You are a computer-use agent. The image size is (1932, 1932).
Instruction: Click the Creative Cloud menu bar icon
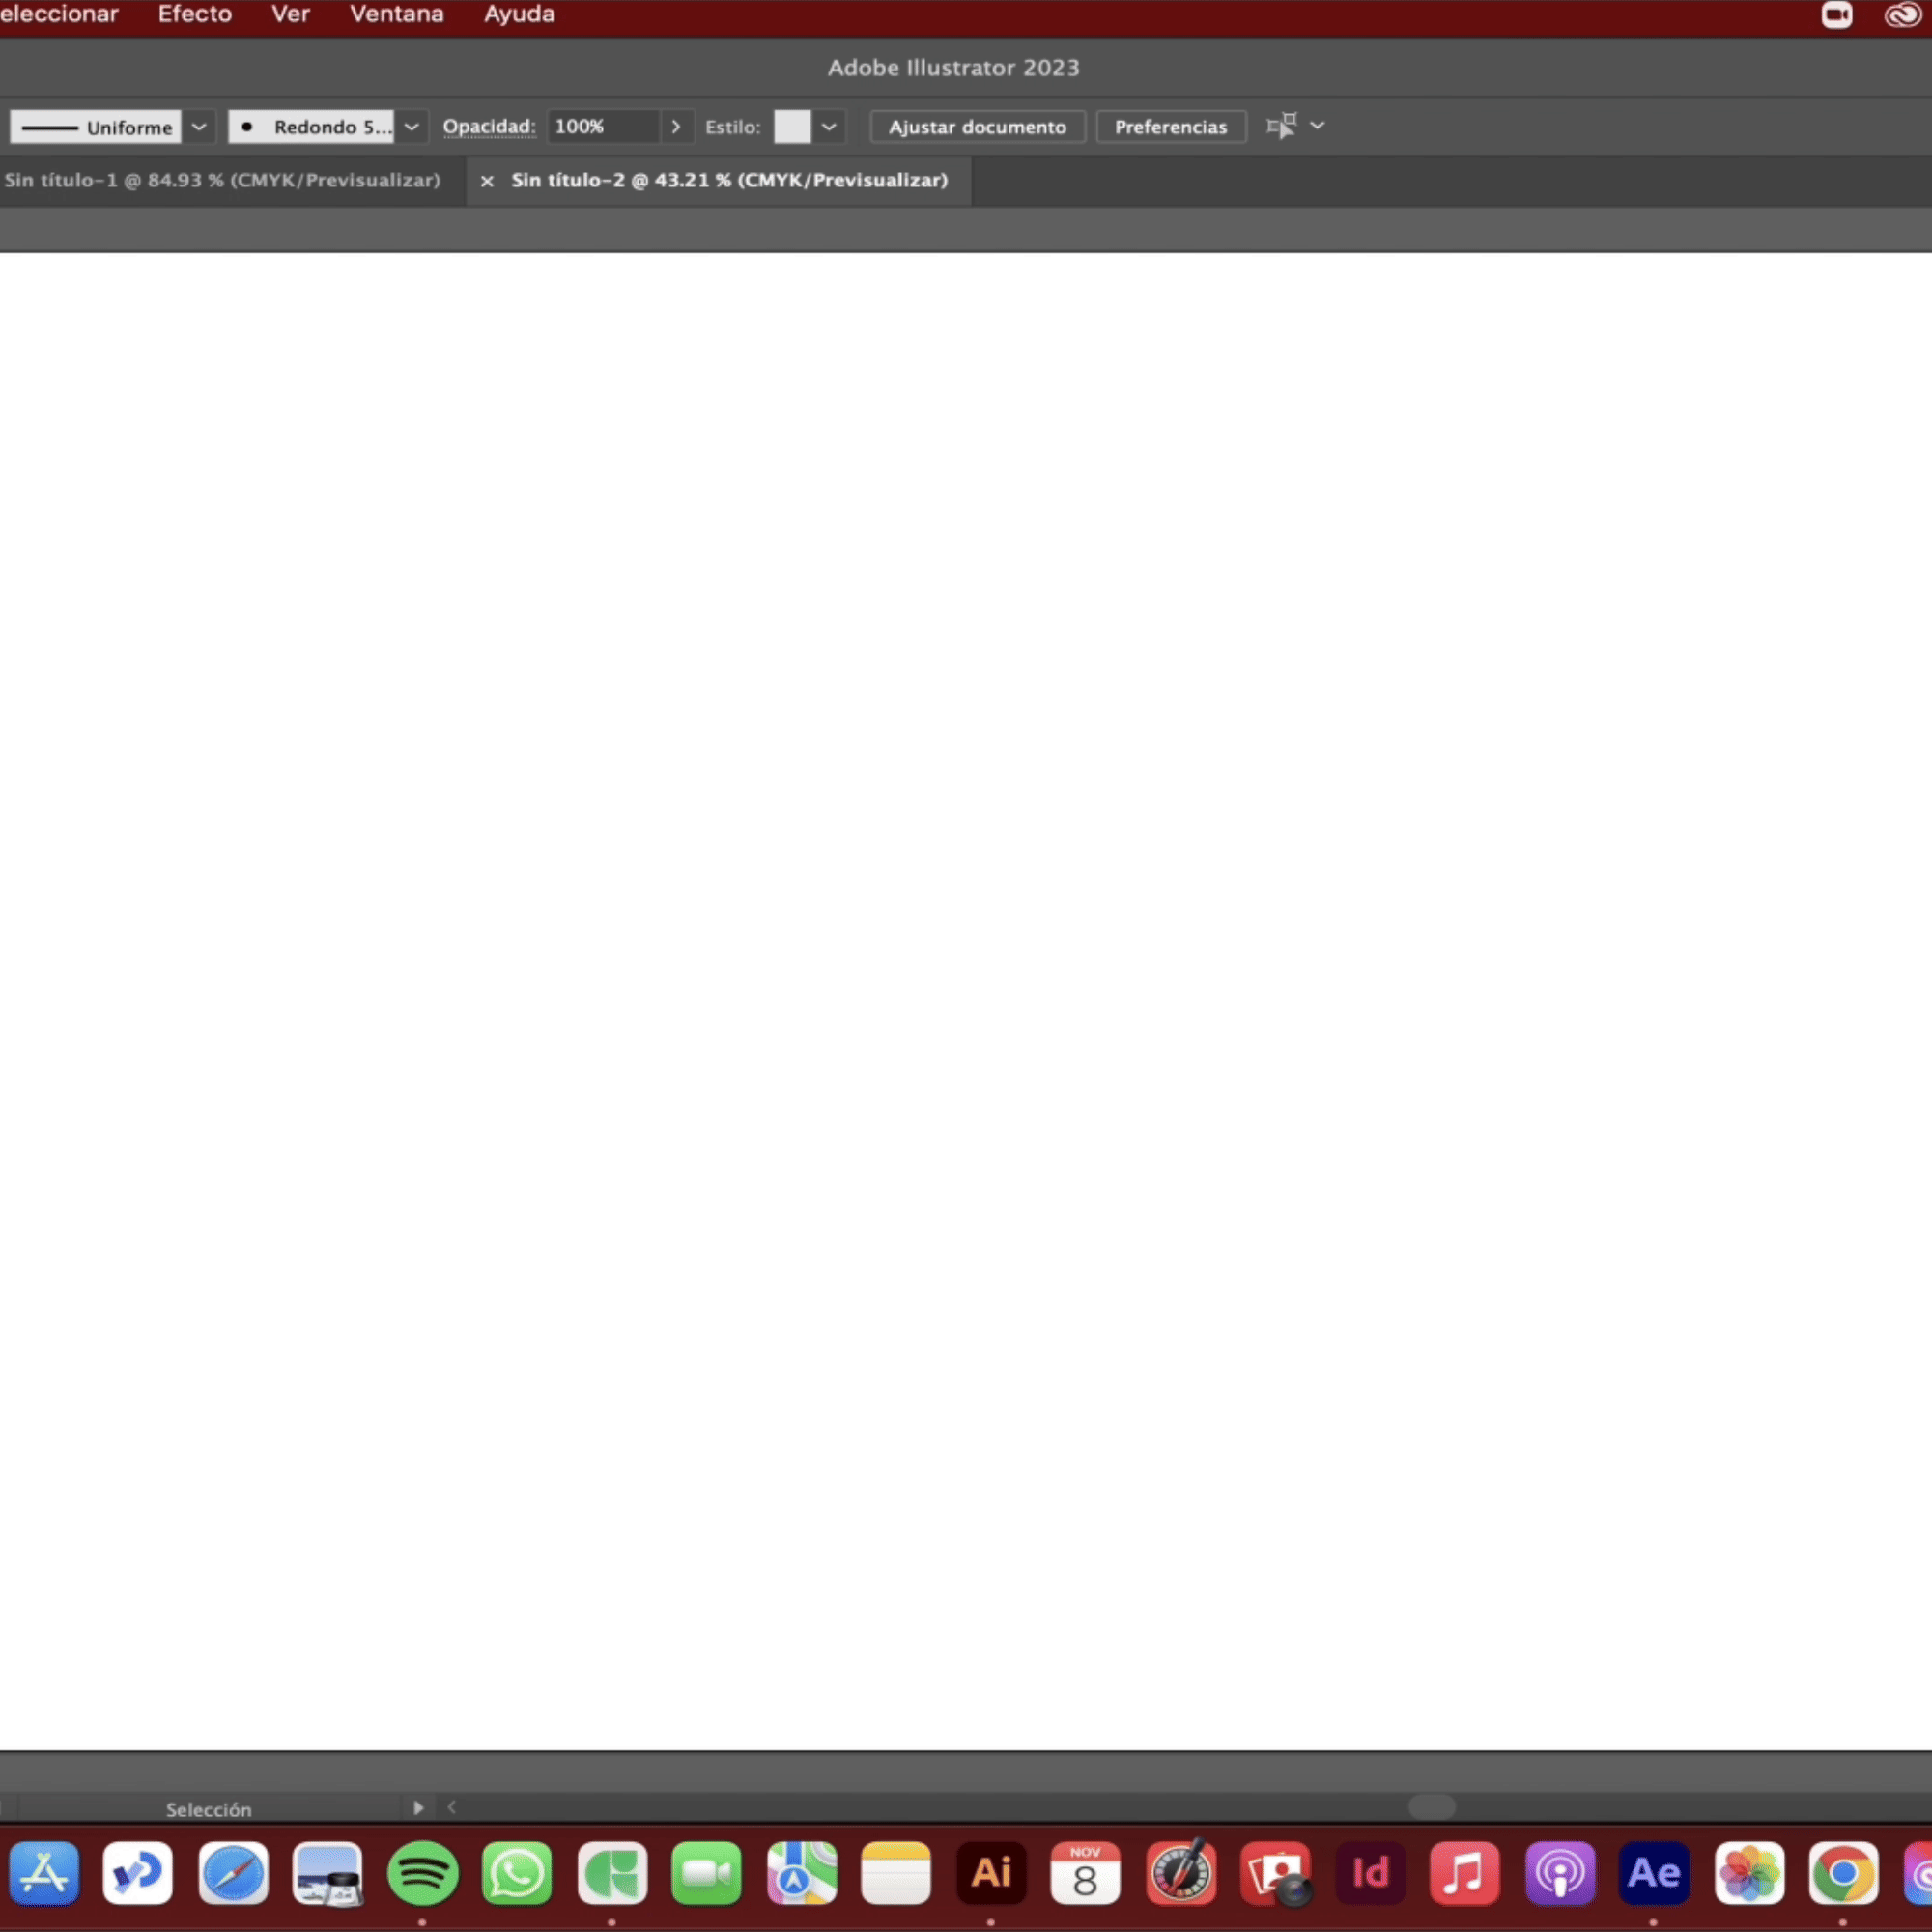pyautogui.click(x=1902, y=15)
